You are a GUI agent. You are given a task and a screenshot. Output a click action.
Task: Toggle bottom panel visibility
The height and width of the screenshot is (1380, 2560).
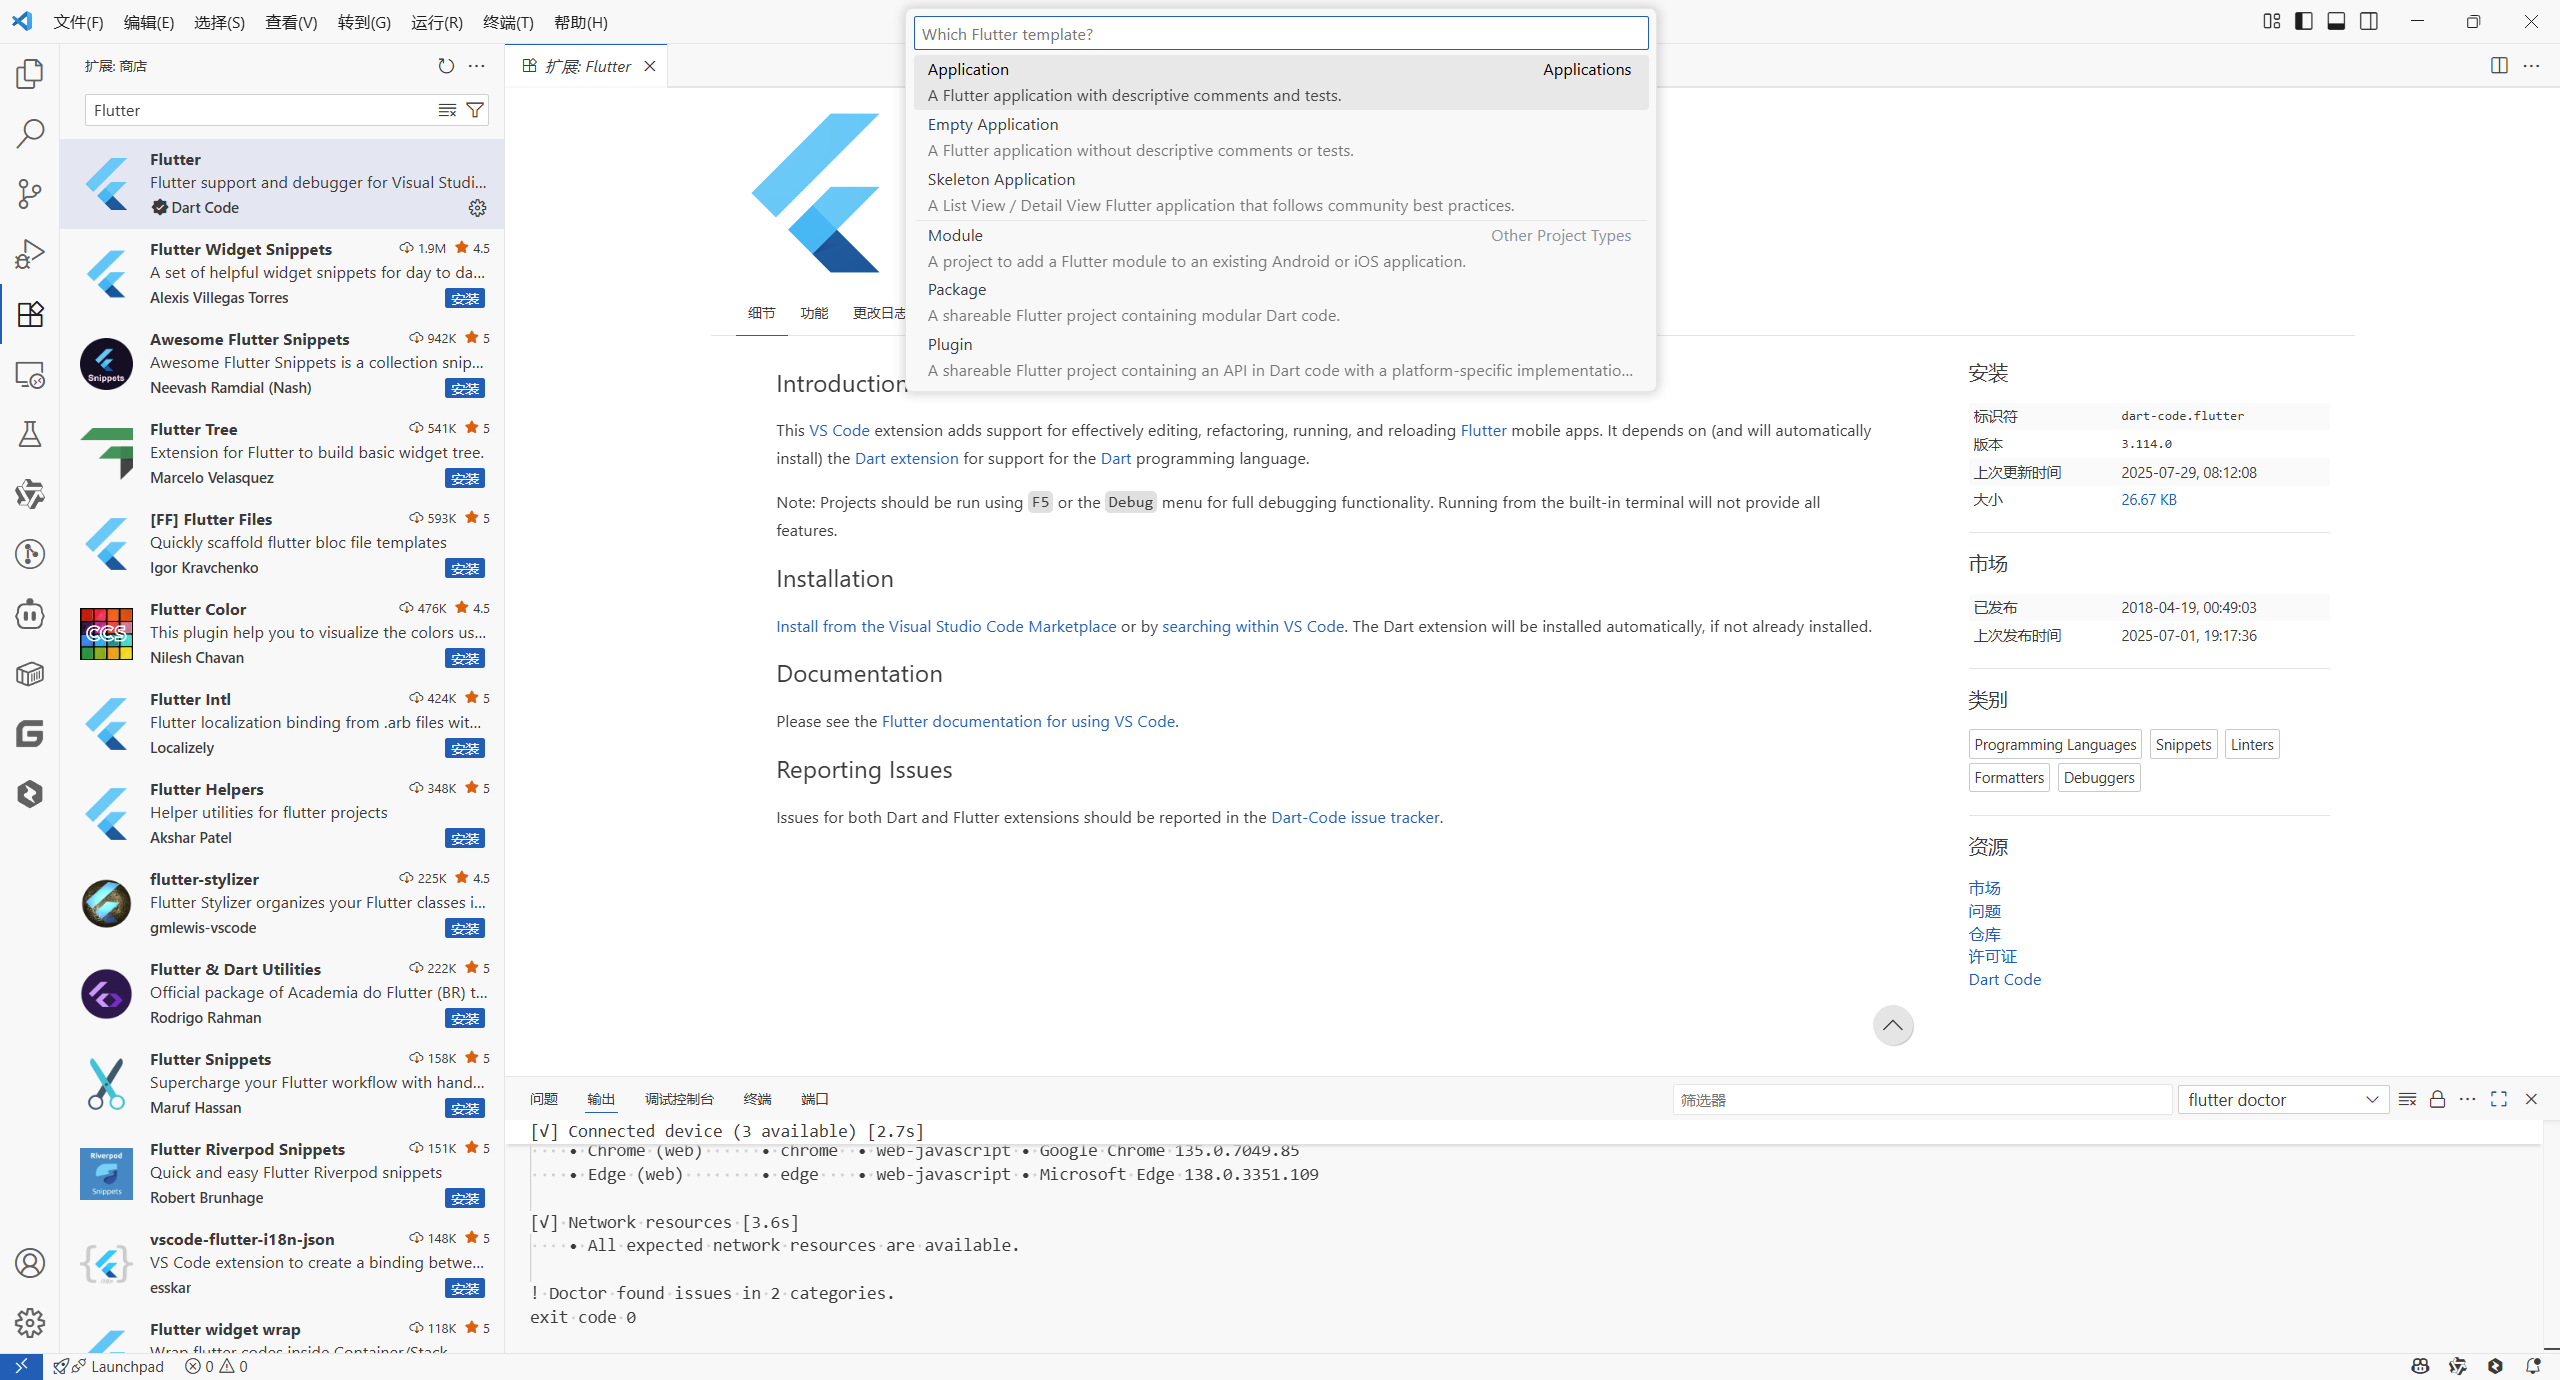tap(2336, 22)
